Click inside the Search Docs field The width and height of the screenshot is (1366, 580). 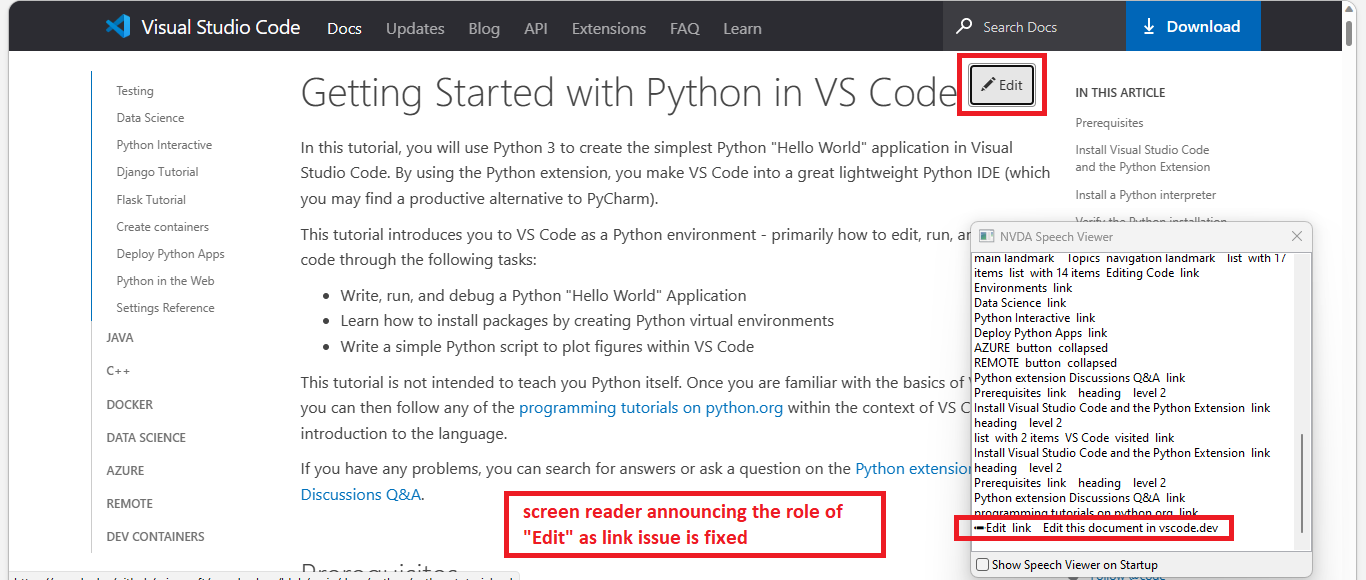pyautogui.click(x=1030, y=24)
